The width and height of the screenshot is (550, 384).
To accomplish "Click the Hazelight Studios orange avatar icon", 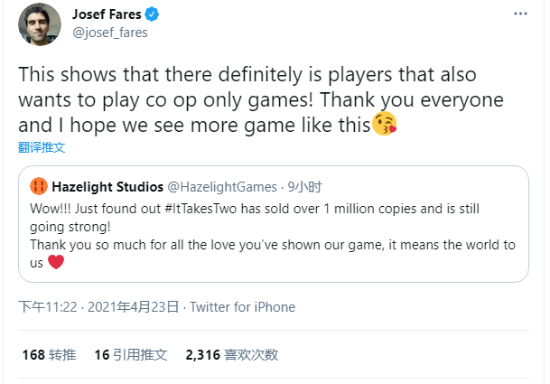I will (x=39, y=186).
